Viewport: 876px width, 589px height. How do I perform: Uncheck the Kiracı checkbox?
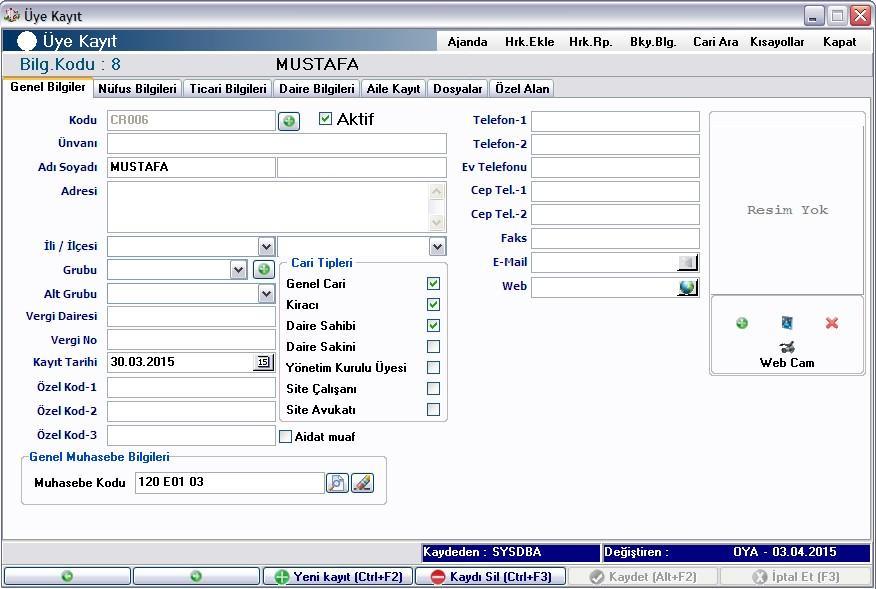[433, 305]
